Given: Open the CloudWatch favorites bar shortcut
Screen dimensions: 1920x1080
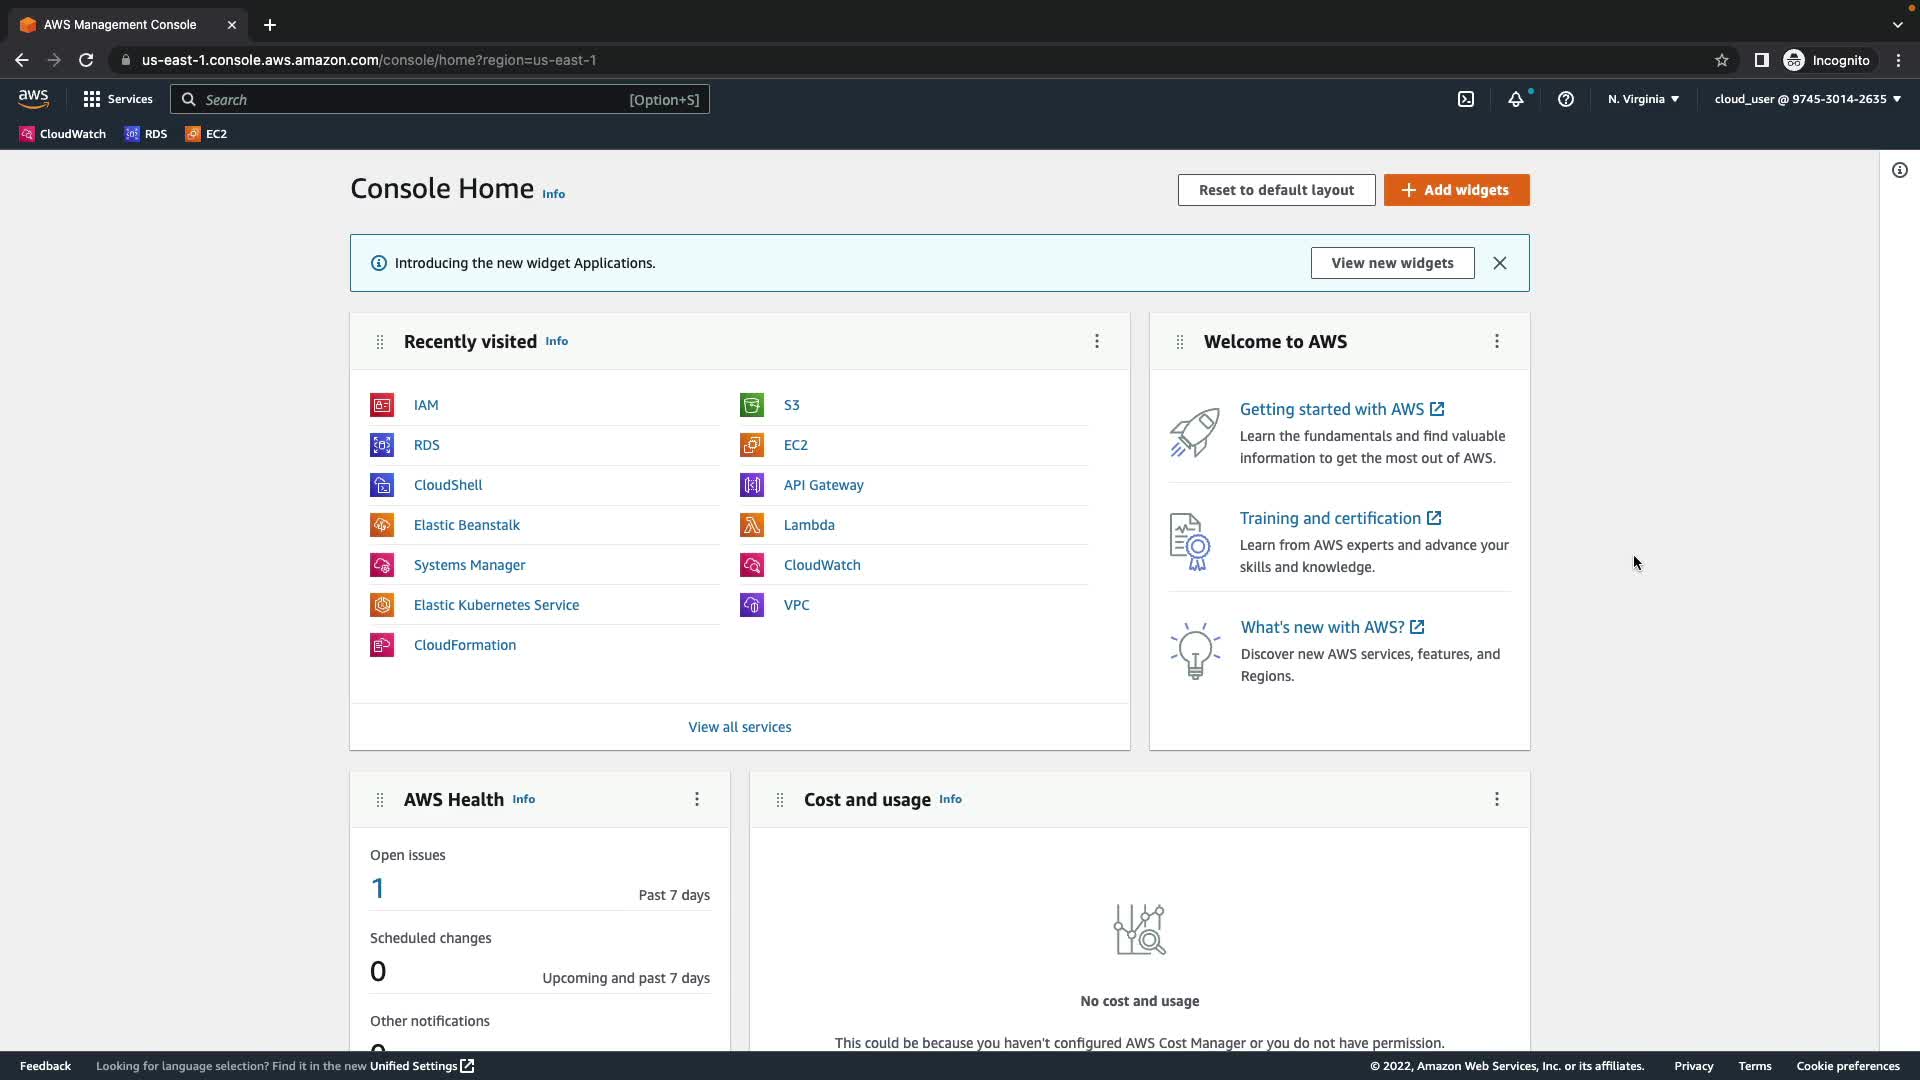Looking at the screenshot, I should pos(62,134).
